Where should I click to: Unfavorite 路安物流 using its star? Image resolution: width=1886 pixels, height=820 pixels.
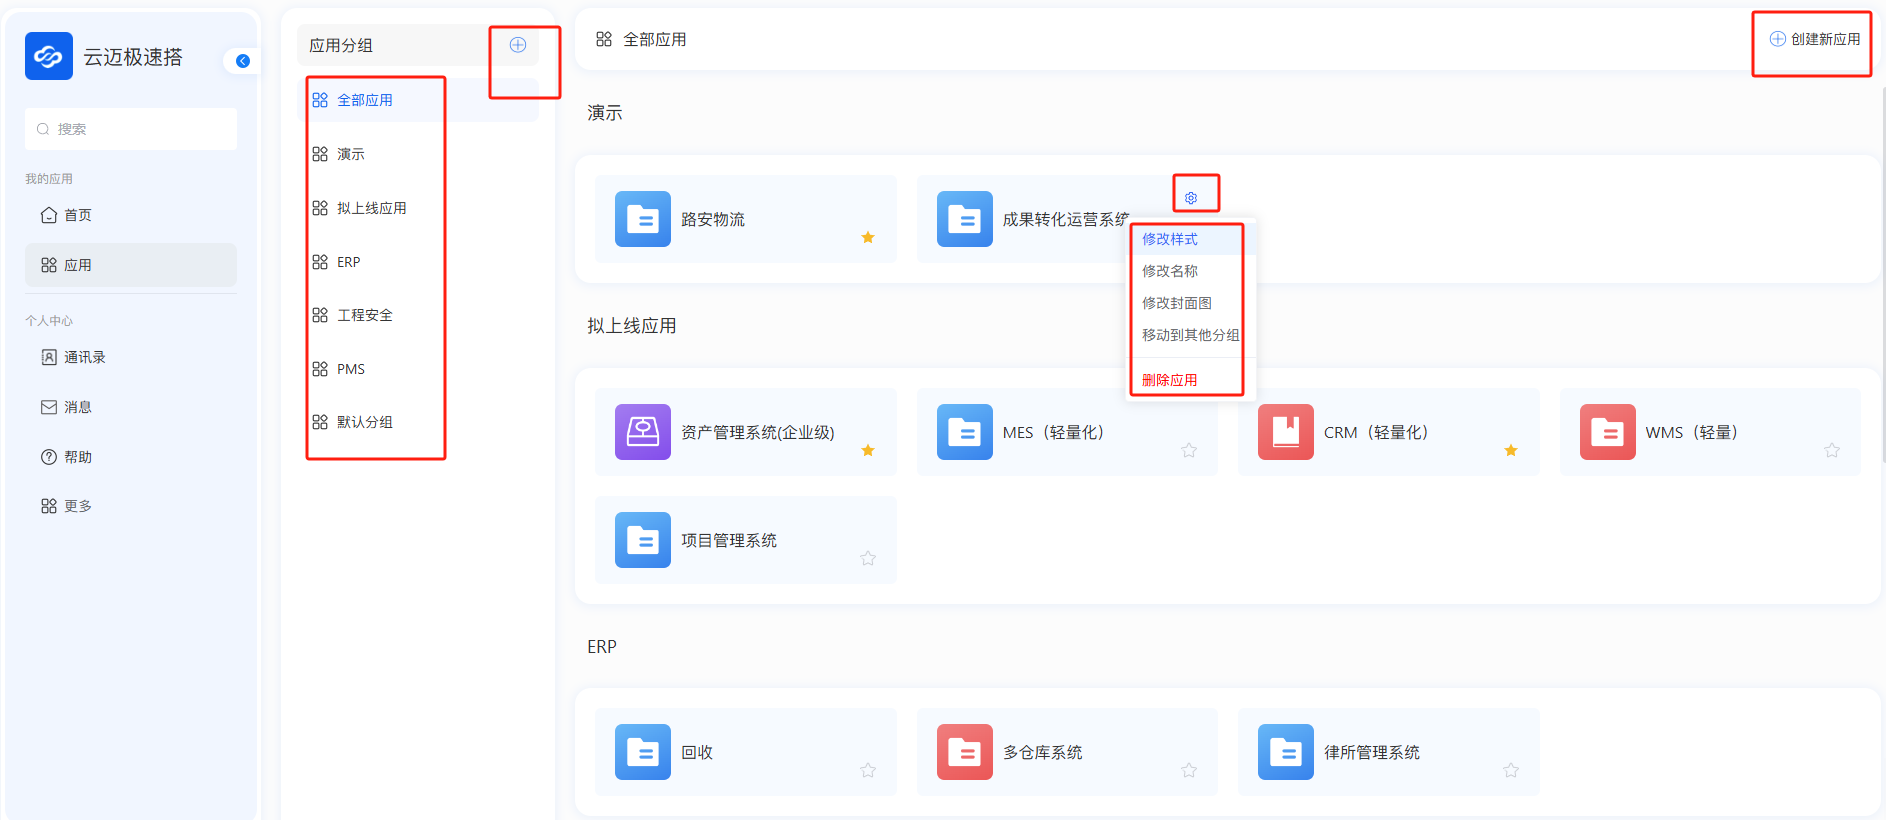[868, 237]
